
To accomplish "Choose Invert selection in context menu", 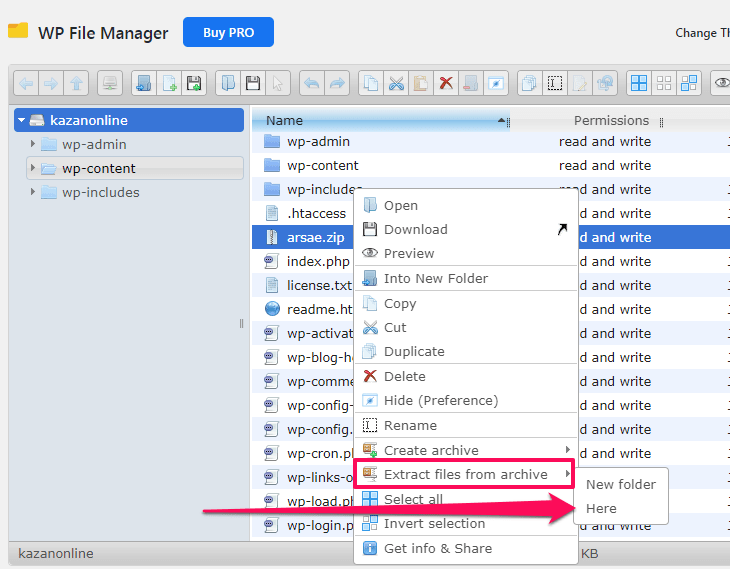I will [466, 523].
